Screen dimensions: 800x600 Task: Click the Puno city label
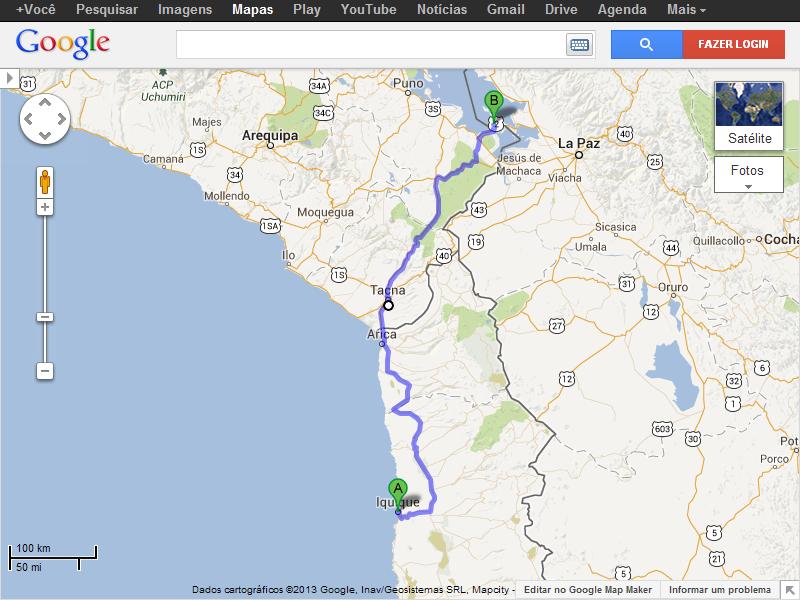coord(408,83)
